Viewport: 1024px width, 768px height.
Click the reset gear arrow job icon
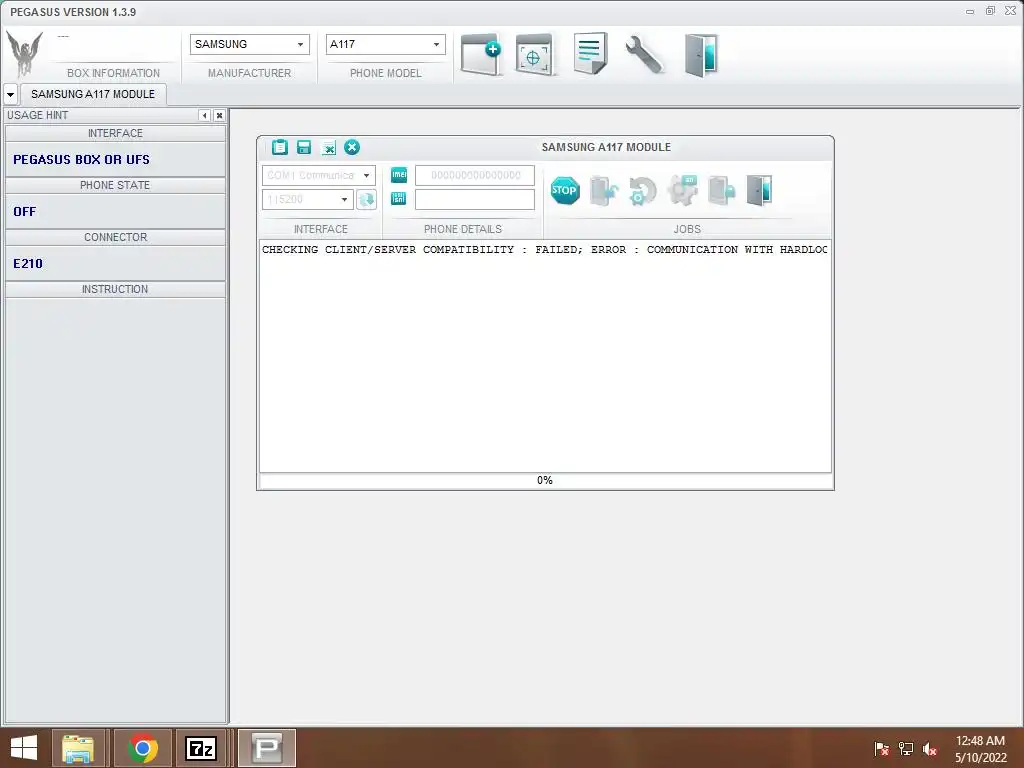(x=643, y=191)
